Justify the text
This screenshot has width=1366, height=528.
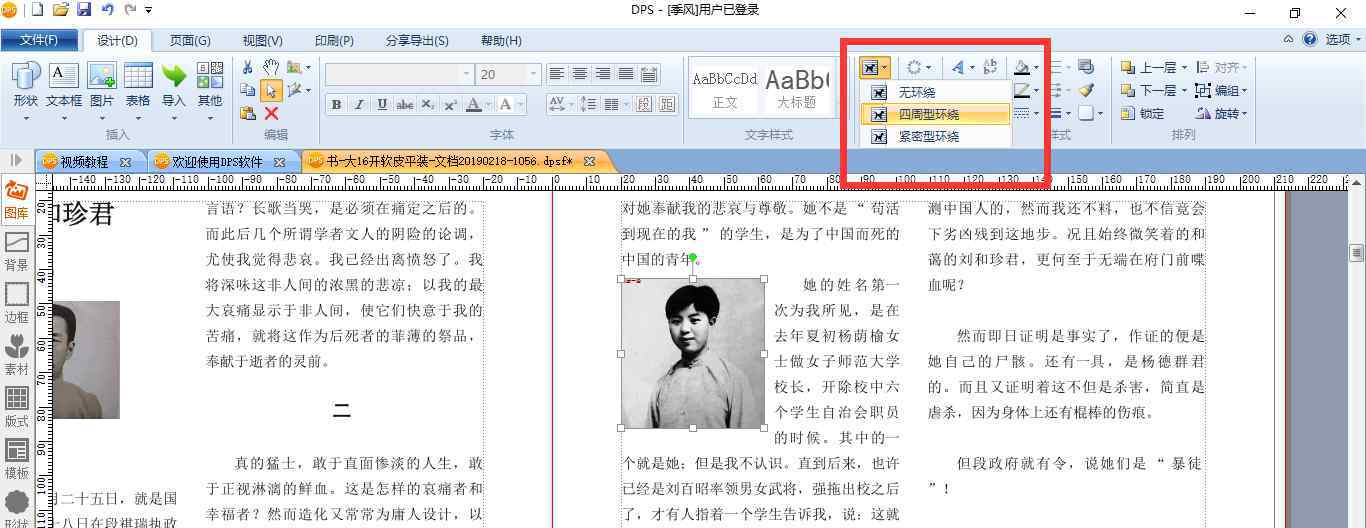[626, 74]
